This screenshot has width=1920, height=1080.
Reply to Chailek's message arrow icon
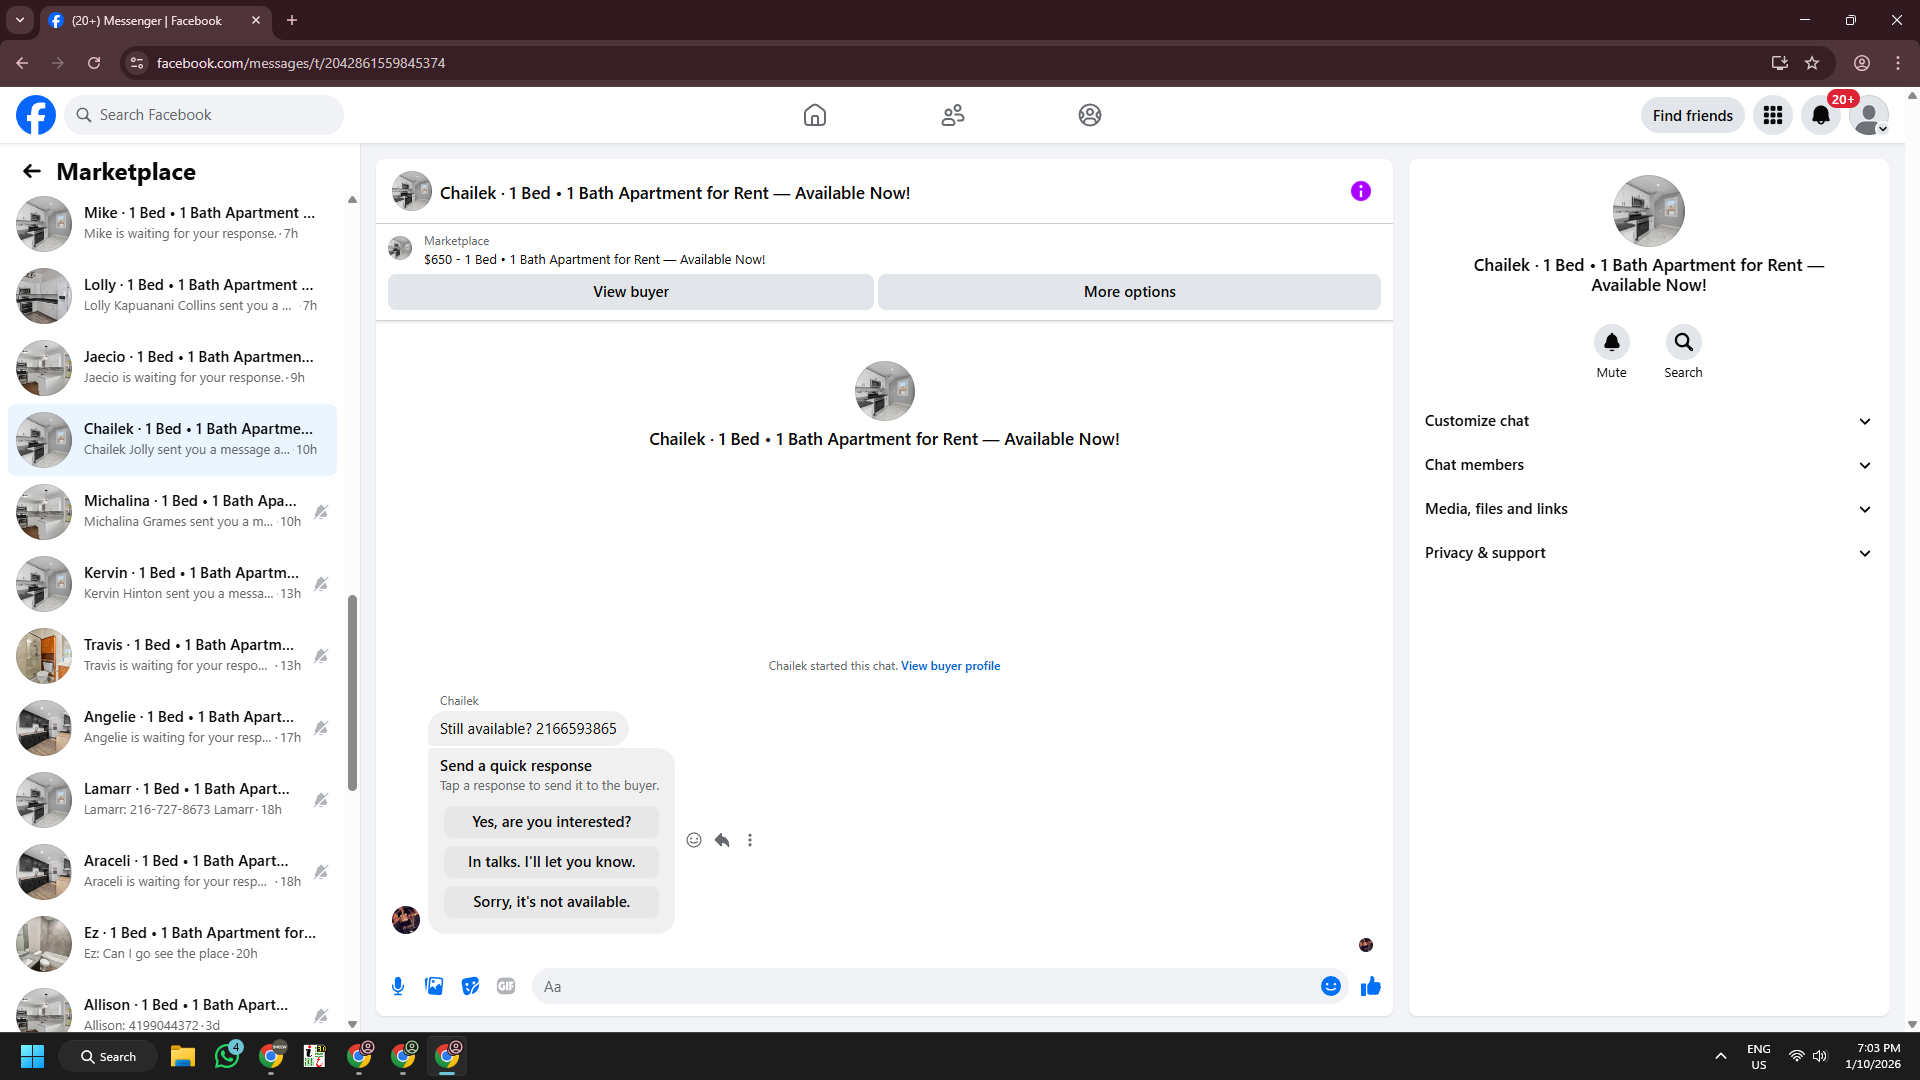click(x=722, y=840)
